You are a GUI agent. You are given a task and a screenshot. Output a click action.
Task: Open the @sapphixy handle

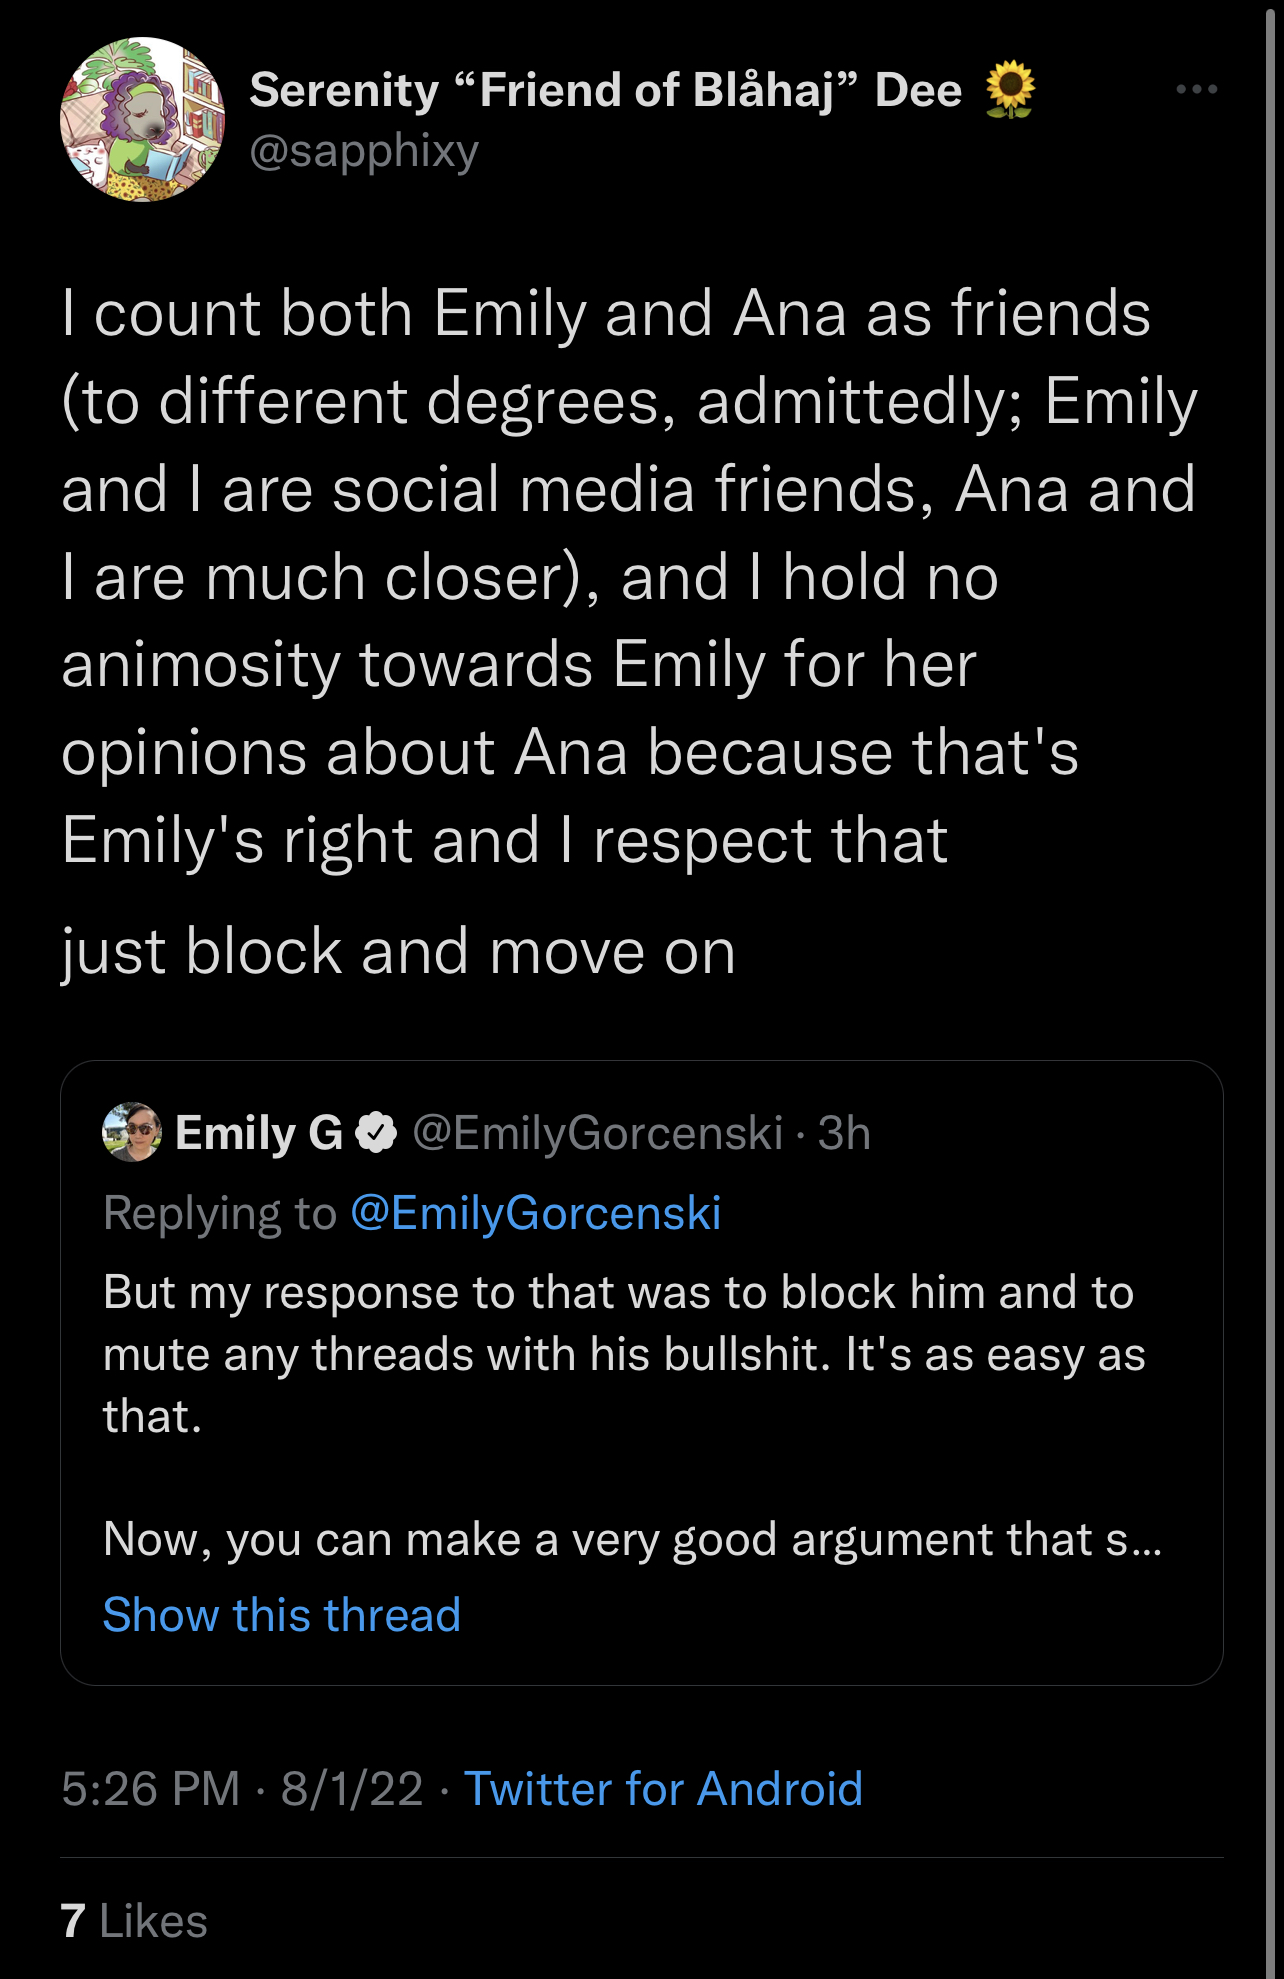pos(364,151)
